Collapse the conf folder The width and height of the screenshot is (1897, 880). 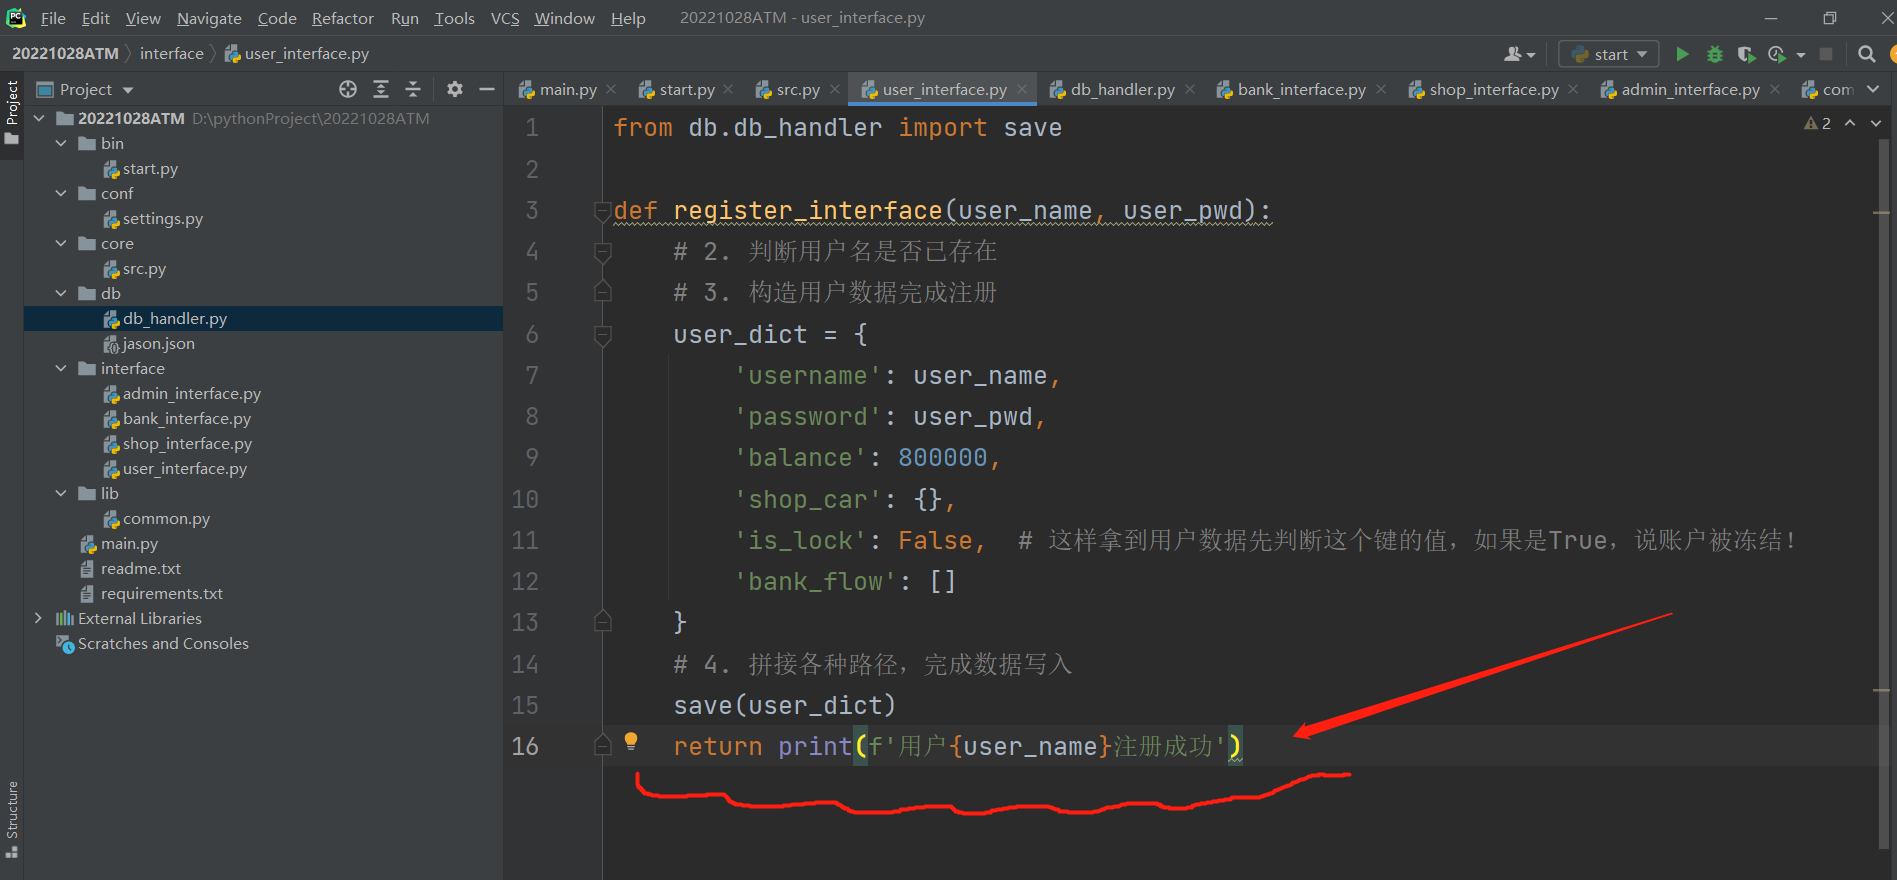[x=61, y=193]
